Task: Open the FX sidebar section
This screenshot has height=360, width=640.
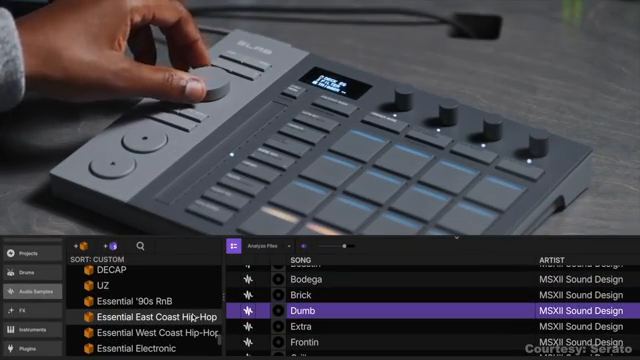Action: click(x=33, y=311)
